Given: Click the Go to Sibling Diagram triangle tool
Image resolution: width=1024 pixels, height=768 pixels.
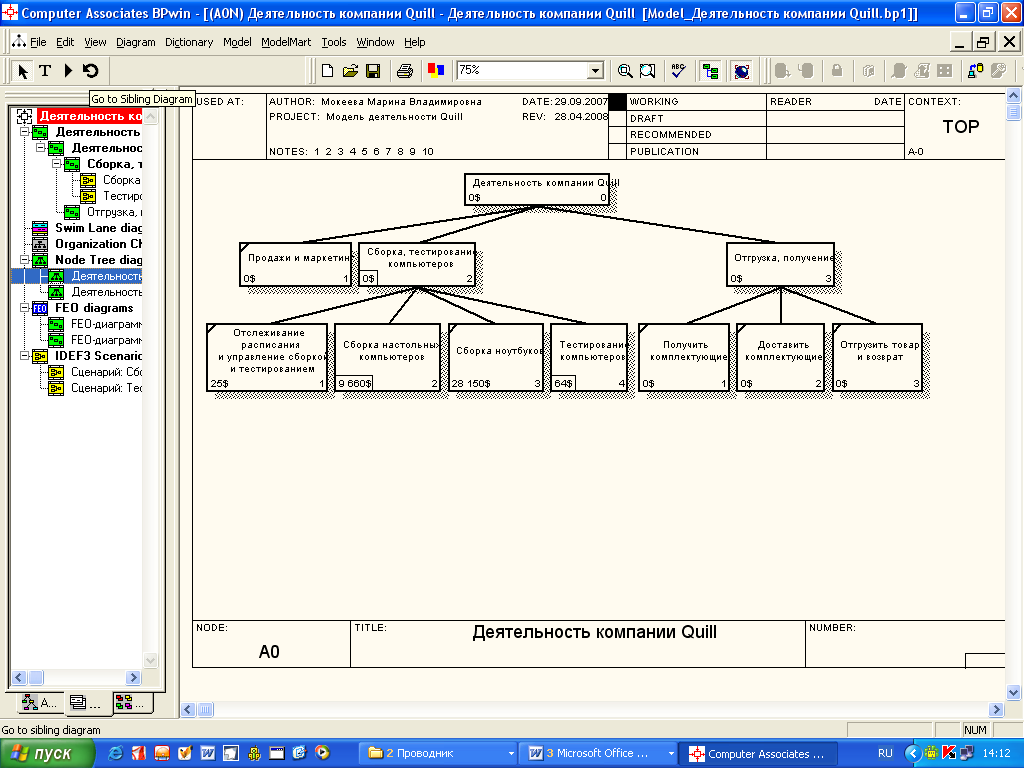Looking at the screenshot, I should pos(68,71).
